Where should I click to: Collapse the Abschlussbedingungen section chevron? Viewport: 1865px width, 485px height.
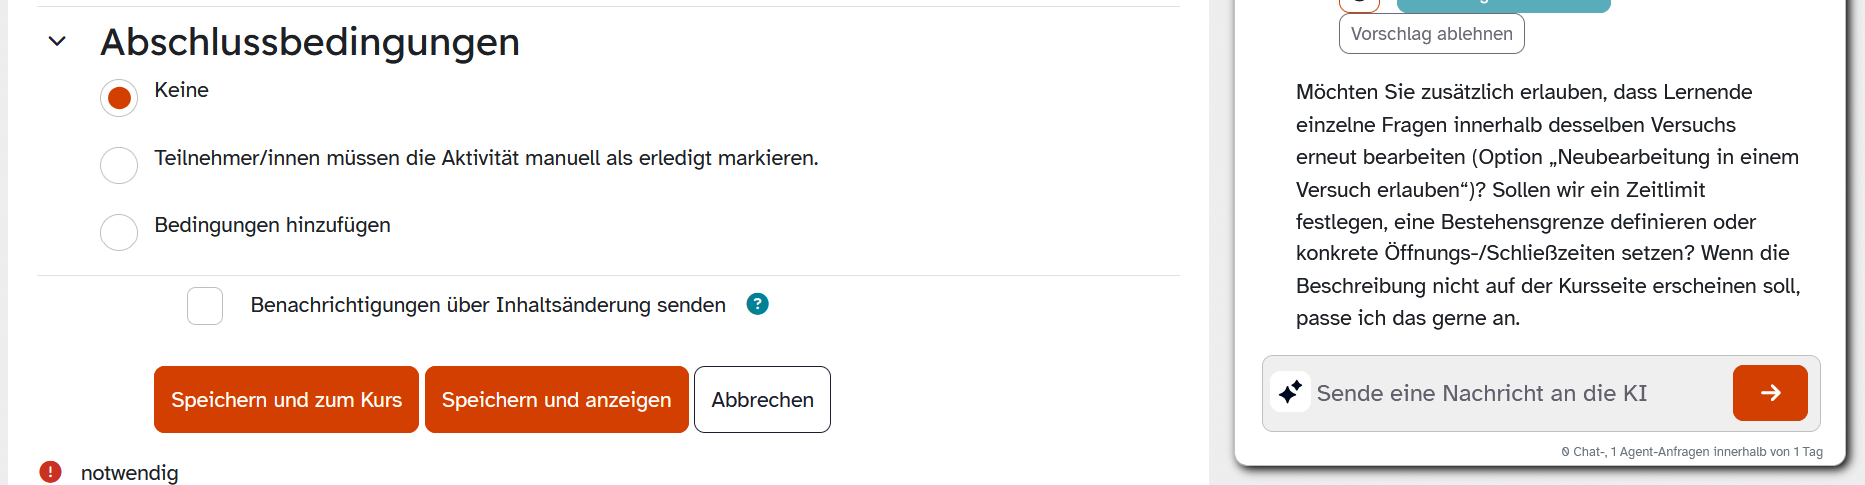pyautogui.click(x=57, y=42)
